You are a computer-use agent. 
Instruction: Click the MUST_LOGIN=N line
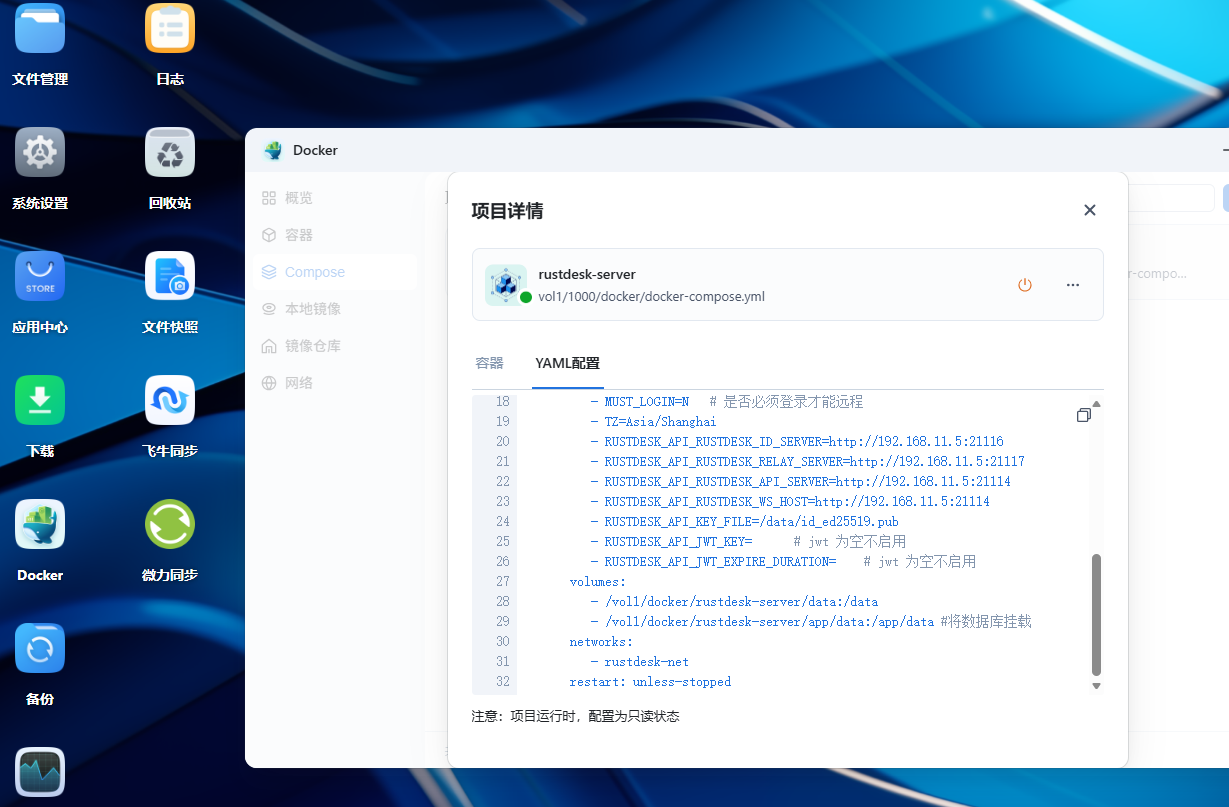[x=727, y=402]
